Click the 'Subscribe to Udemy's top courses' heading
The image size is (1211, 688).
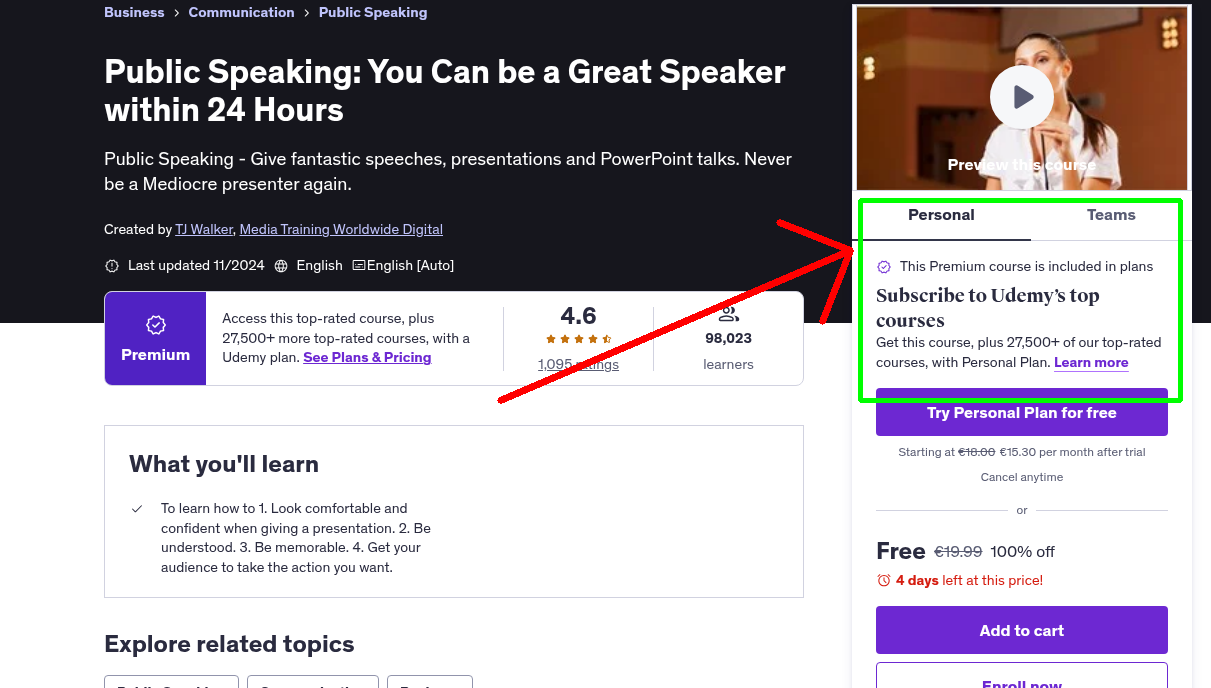(x=988, y=308)
